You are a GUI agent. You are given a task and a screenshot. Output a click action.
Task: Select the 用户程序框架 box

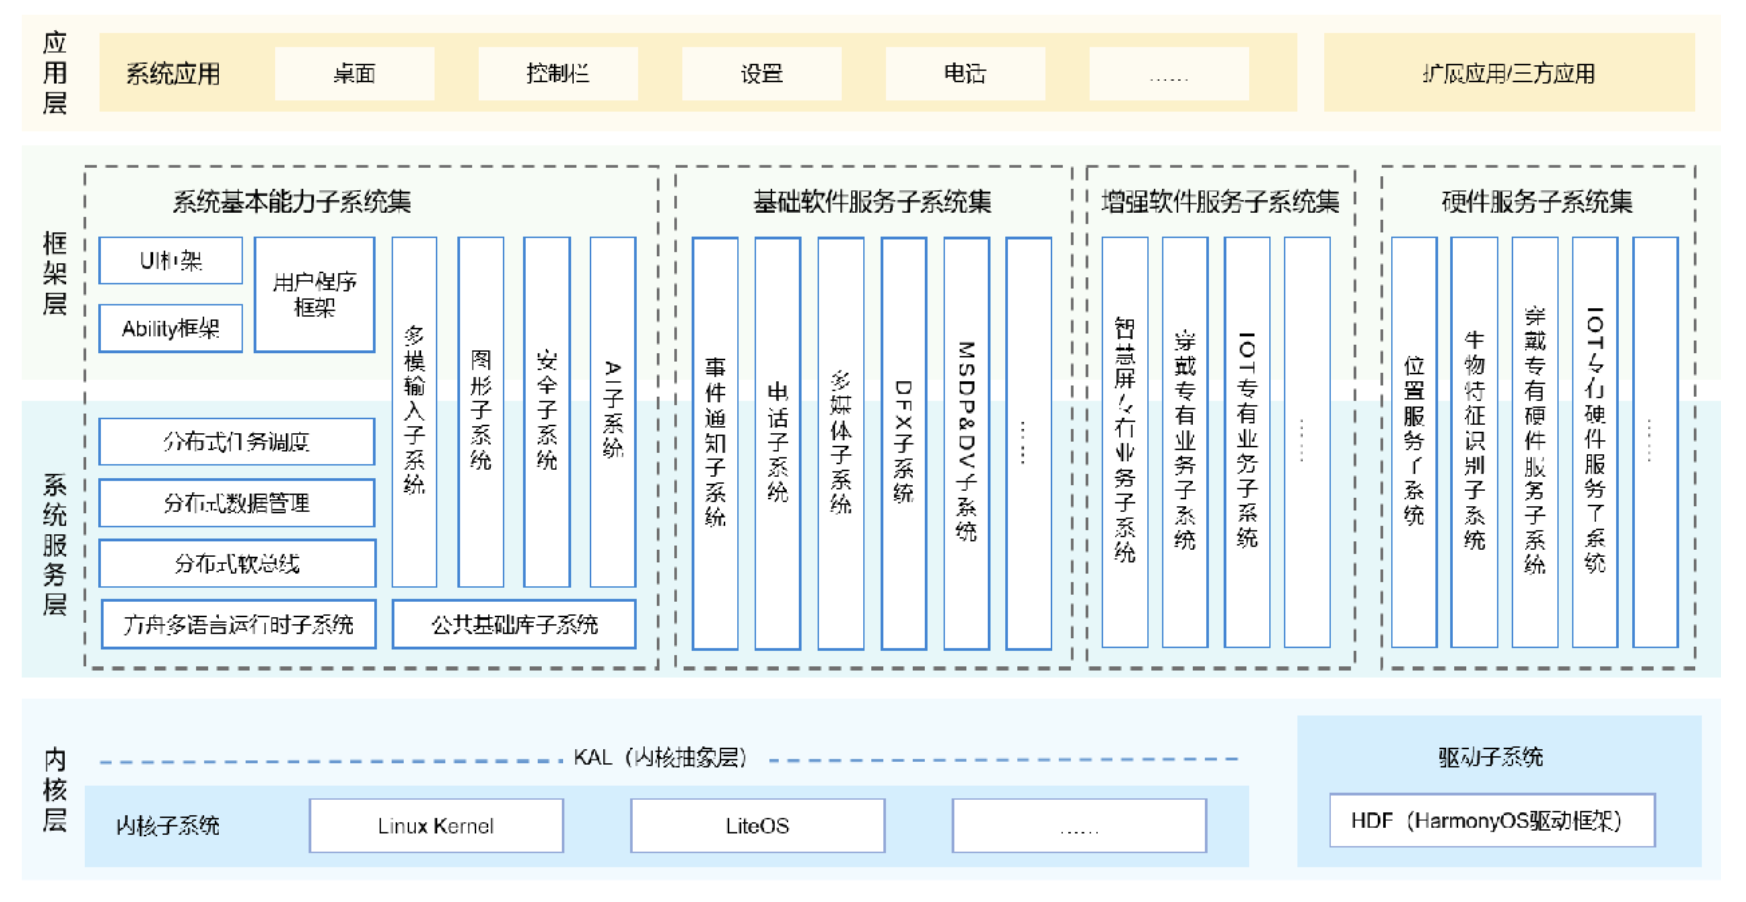click(x=314, y=294)
